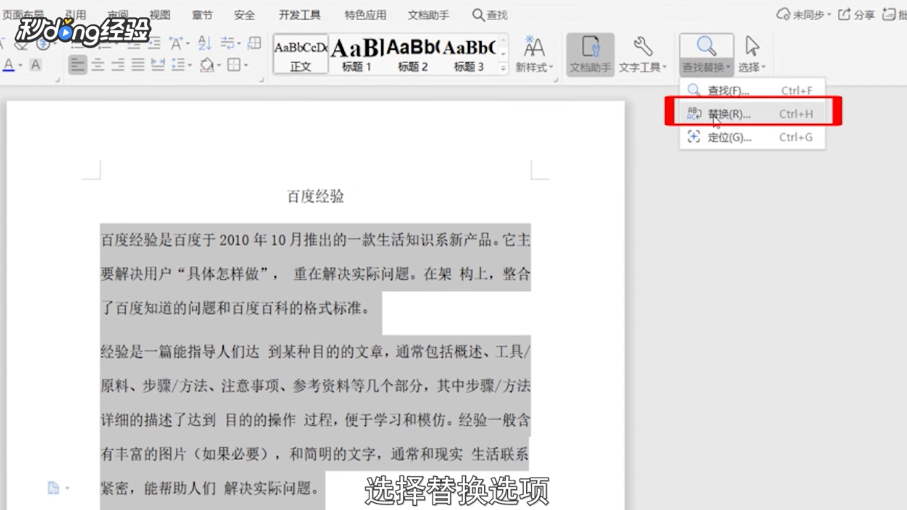The width and height of the screenshot is (907, 510).
Task: Click the line wrap tab icon
Action: 254,42
